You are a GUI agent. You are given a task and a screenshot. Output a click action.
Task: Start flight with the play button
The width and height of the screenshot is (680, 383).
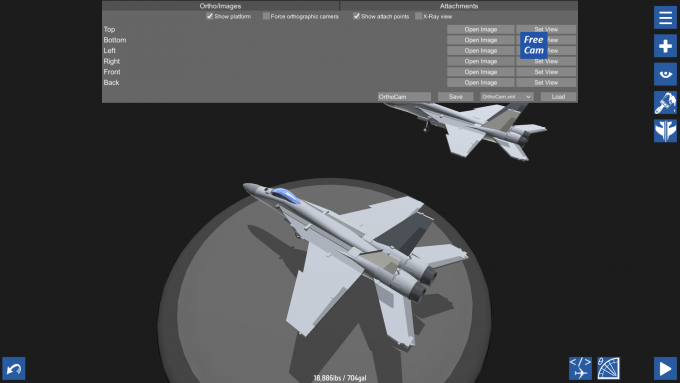coord(665,369)
